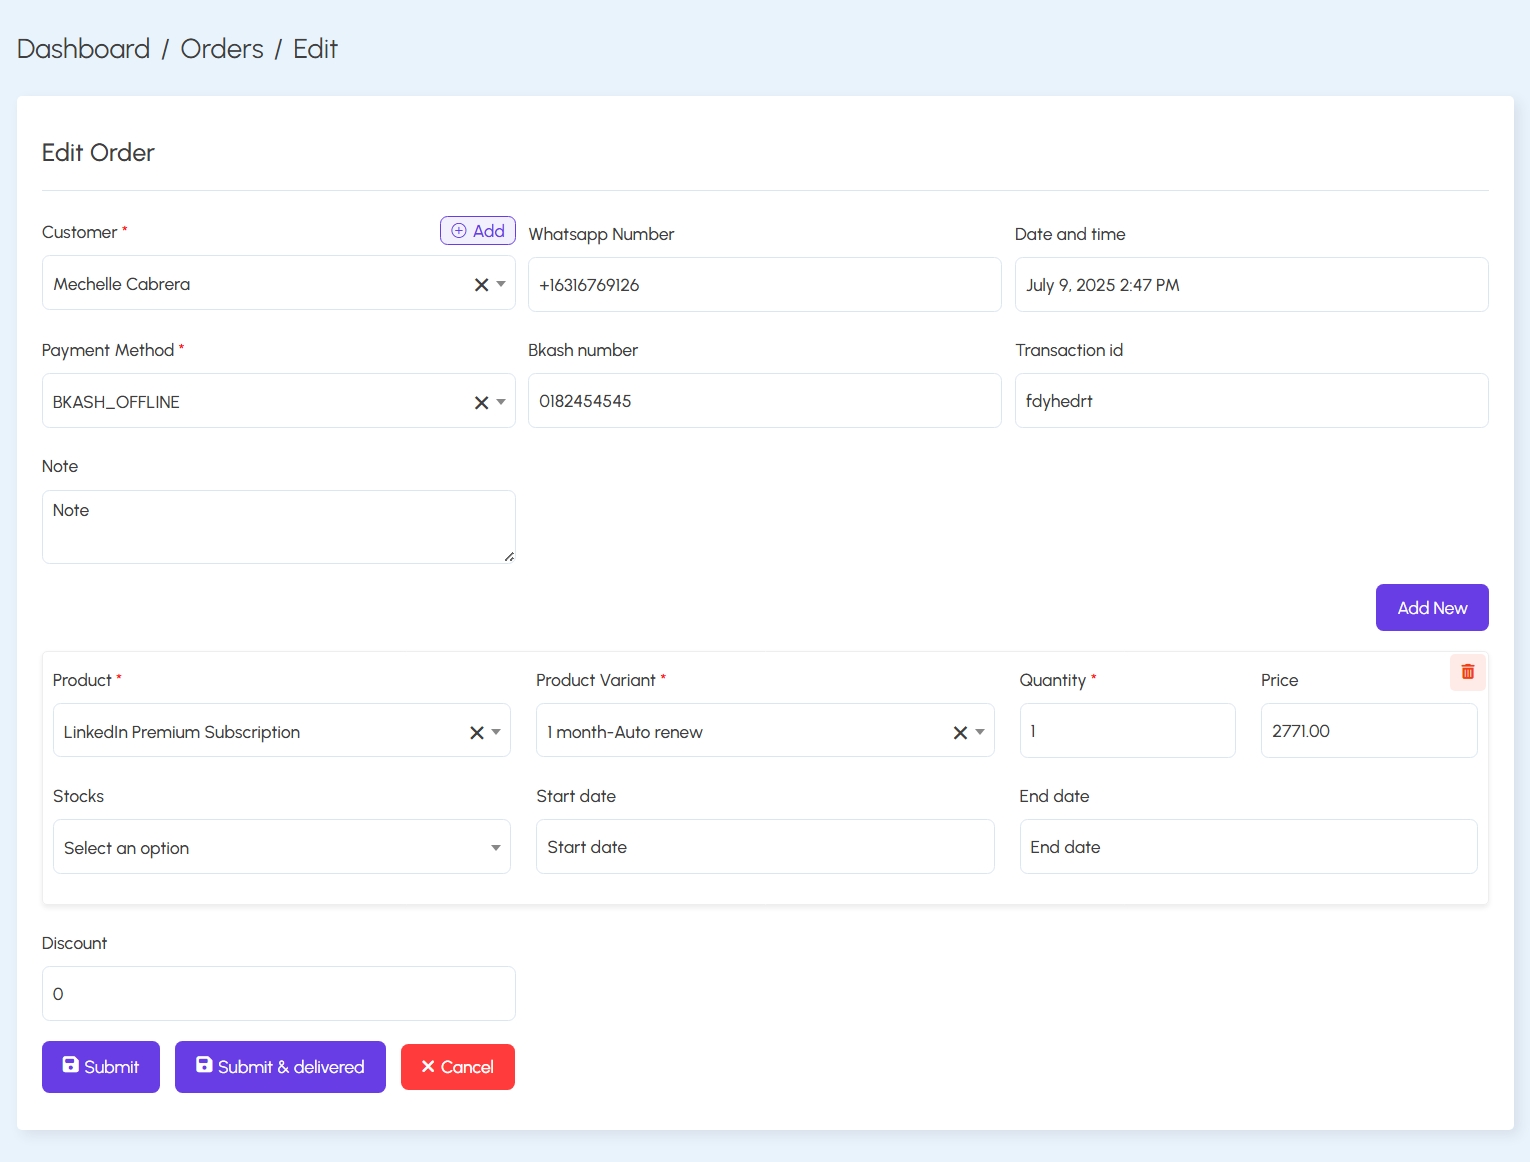Screen dimensions: 1530x1162
Task: Open the Orders breadcrumb link
Action: [222, 49]
